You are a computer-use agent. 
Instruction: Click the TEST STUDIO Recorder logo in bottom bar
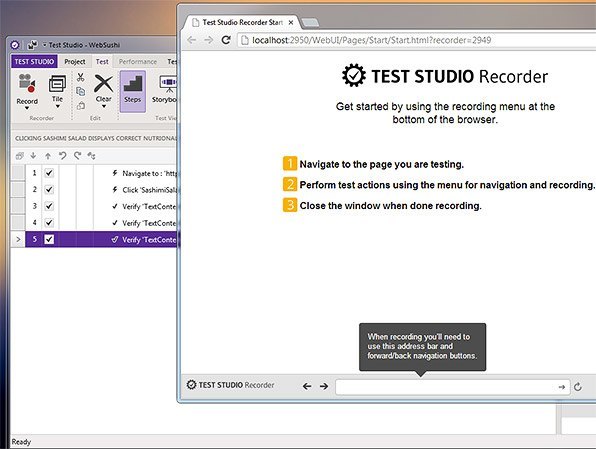click(x=230, y=385)
